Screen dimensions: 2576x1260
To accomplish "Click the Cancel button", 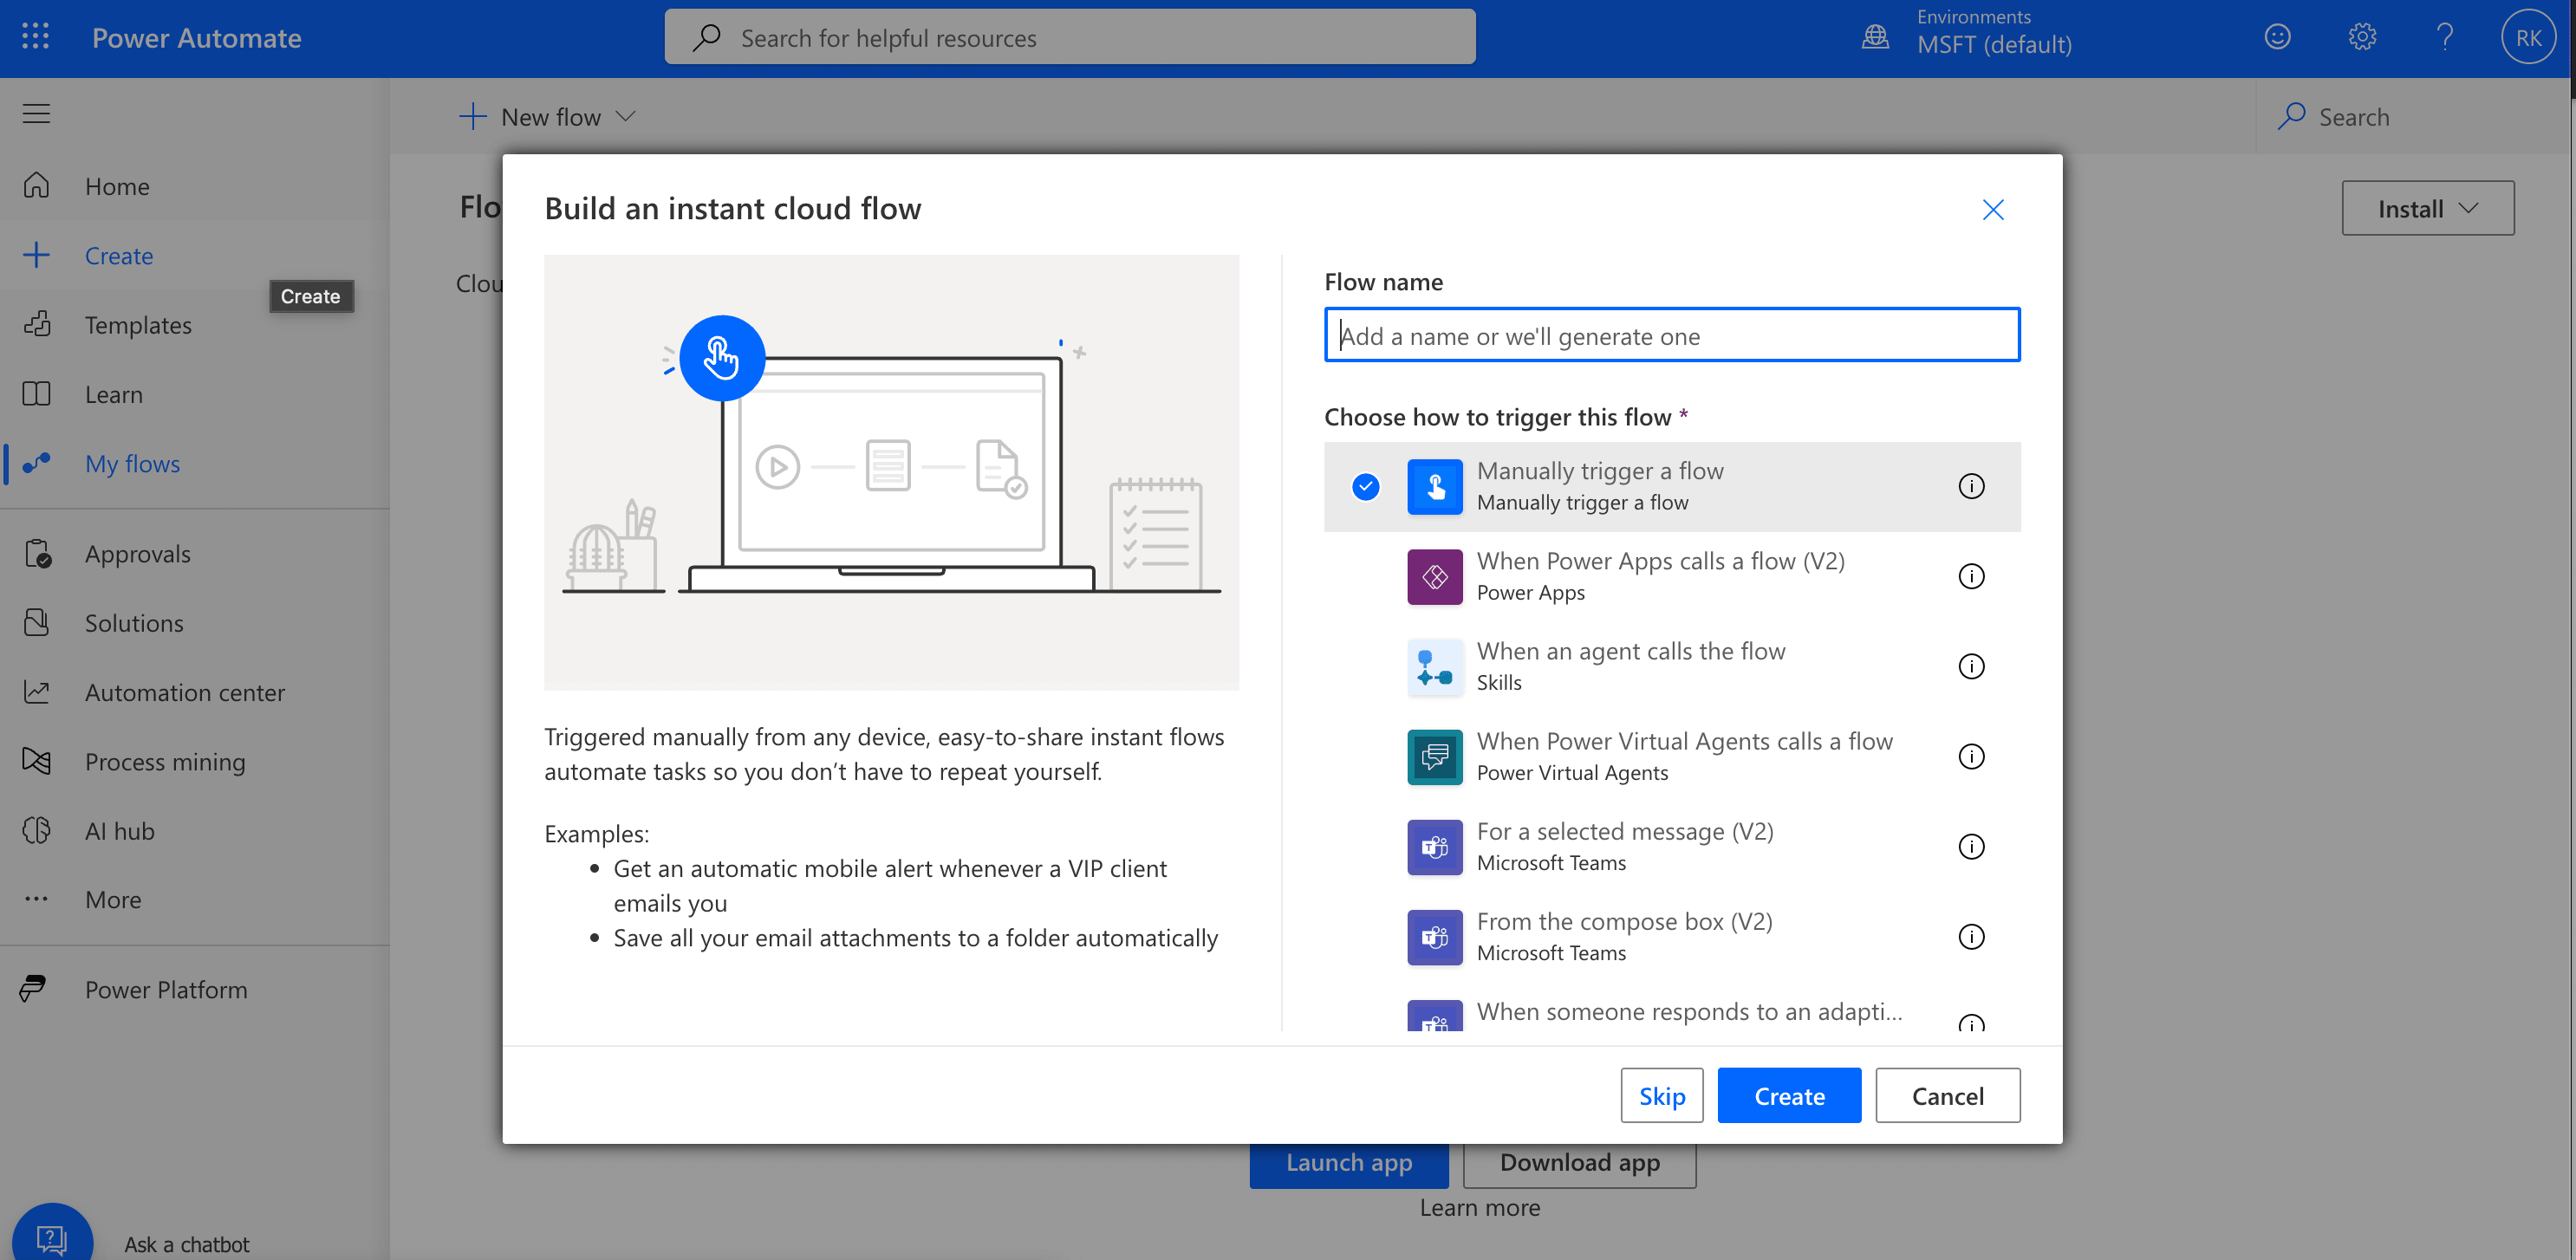I will 1947,1096.
